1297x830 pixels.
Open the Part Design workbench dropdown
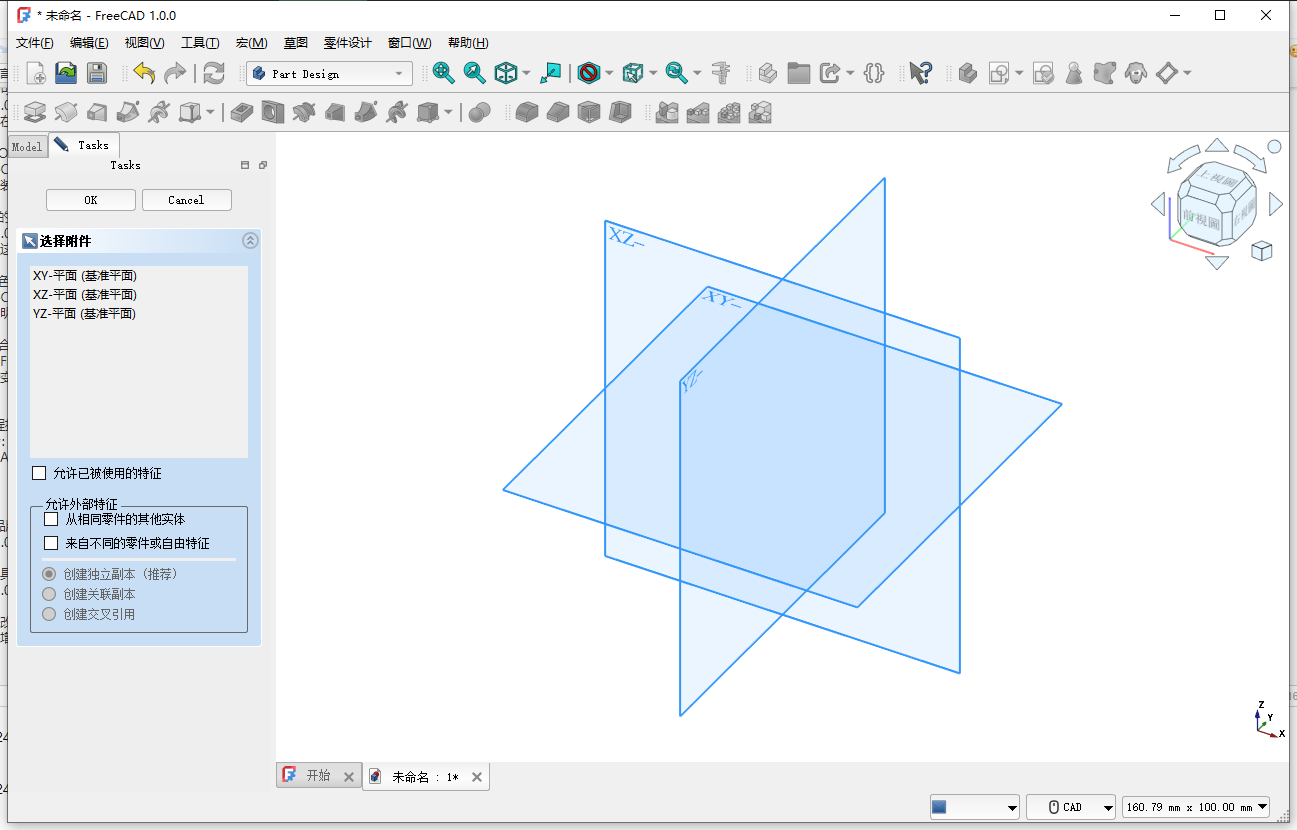tap(330, 74)
